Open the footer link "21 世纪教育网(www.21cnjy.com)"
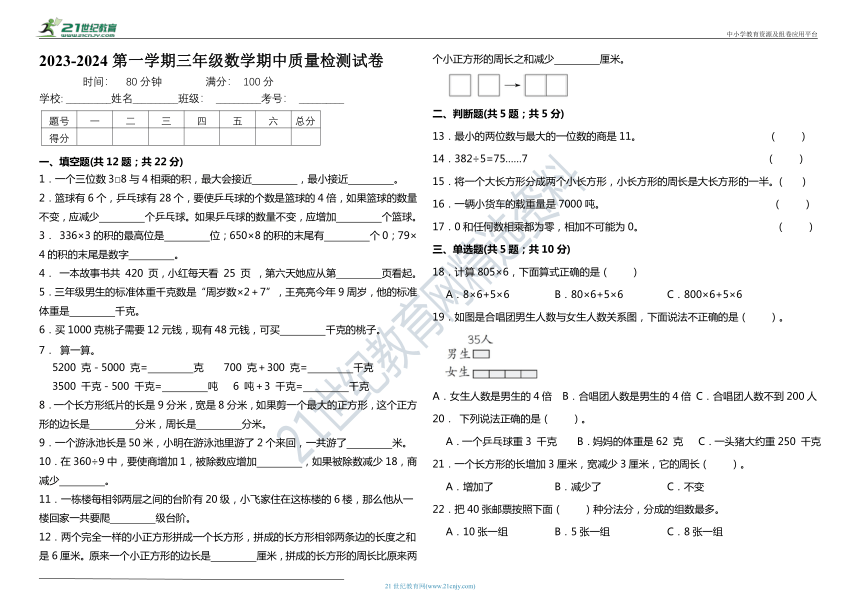Viewport: 860px width, 608px height. click(x=430, y=586)
